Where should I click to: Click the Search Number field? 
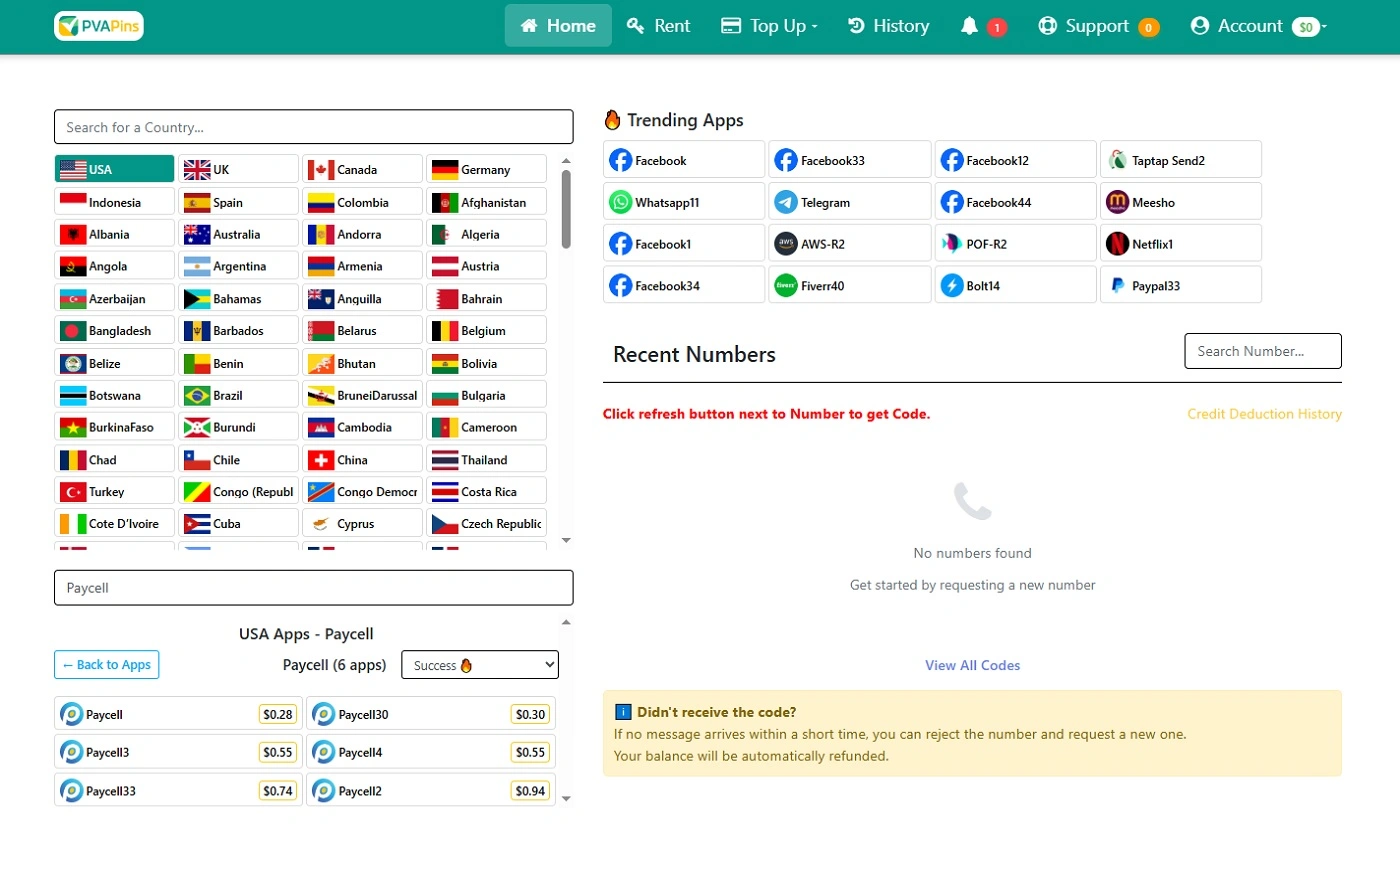1263,351
